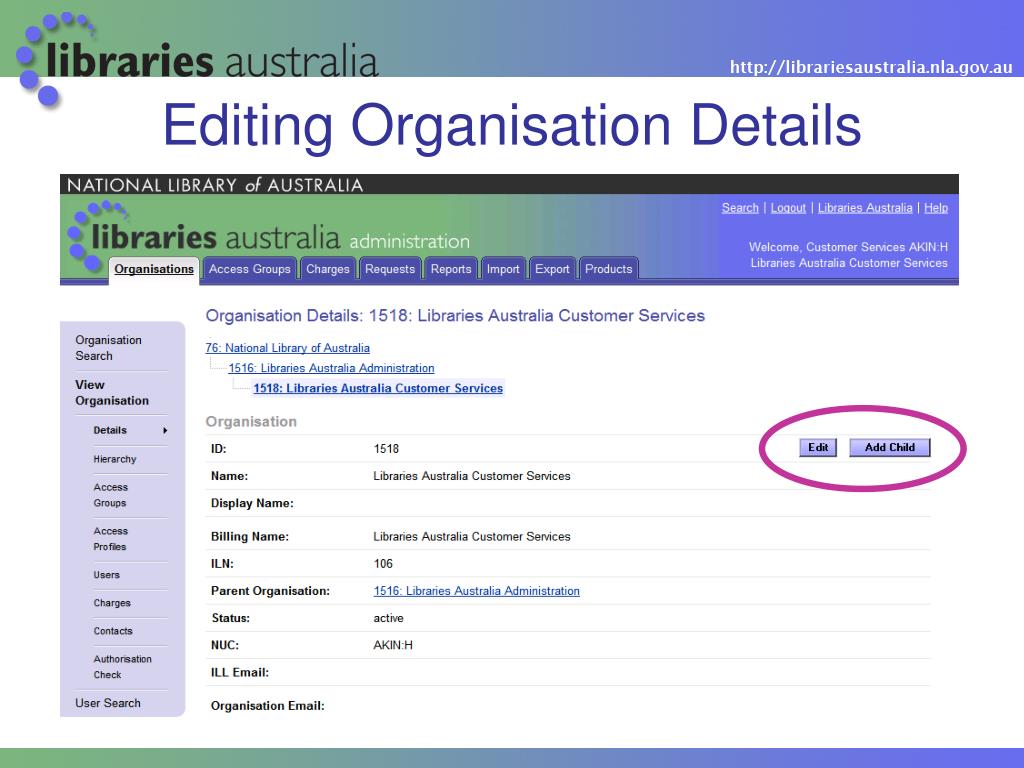Click the Organisation Email label
Viewport: 1024px width, 768px height.
click(268, 705)
